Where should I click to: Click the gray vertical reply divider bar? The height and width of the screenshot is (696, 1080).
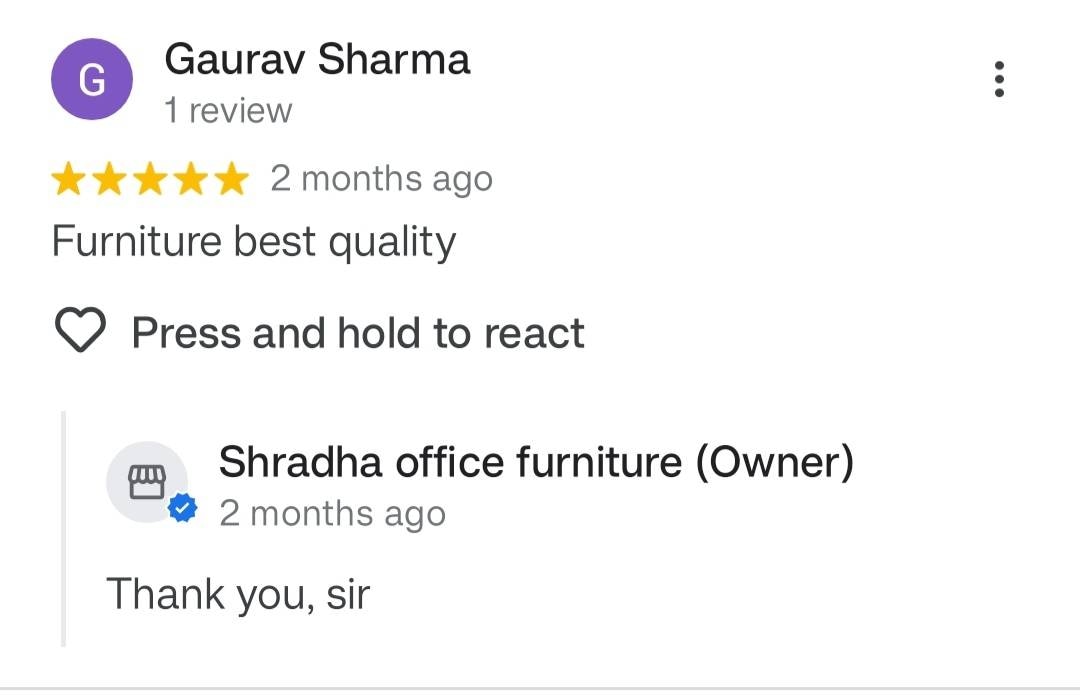63,528
